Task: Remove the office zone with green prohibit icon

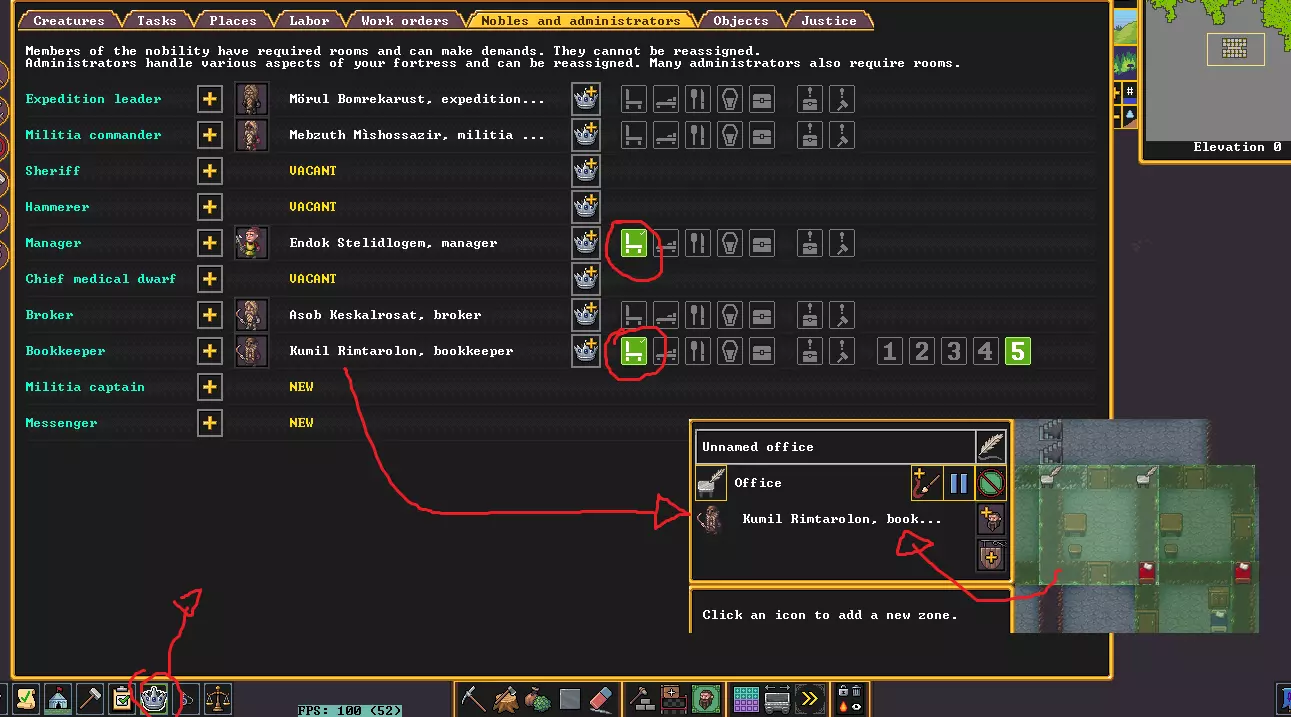Action: point(991,484)
